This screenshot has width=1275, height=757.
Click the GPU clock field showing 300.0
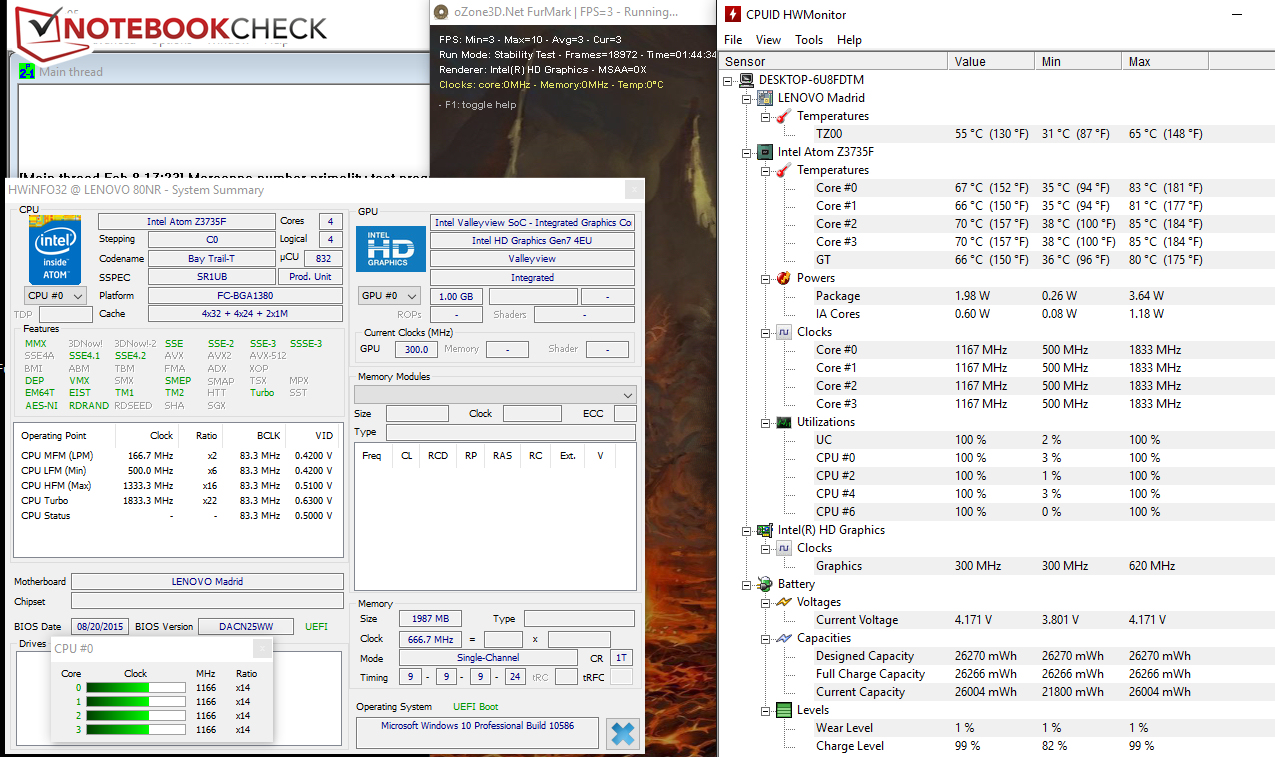[x=416, y=349]
